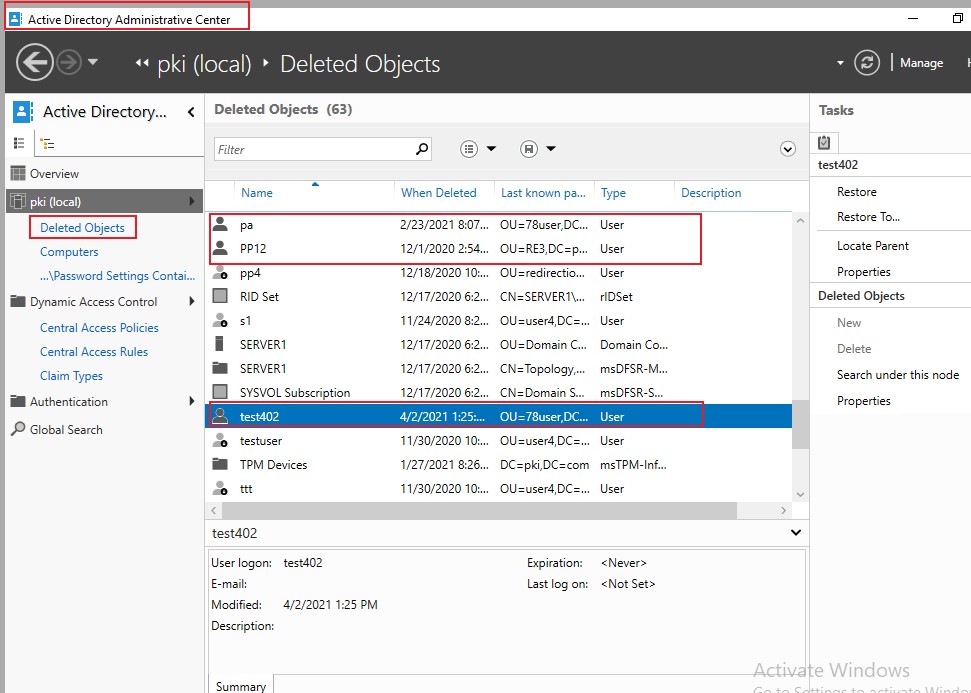This screenshot has height=693, width=971.
Task: Open dropdown arrow beside the save icon
Action: pyautogui.click(x=551, y=149)
